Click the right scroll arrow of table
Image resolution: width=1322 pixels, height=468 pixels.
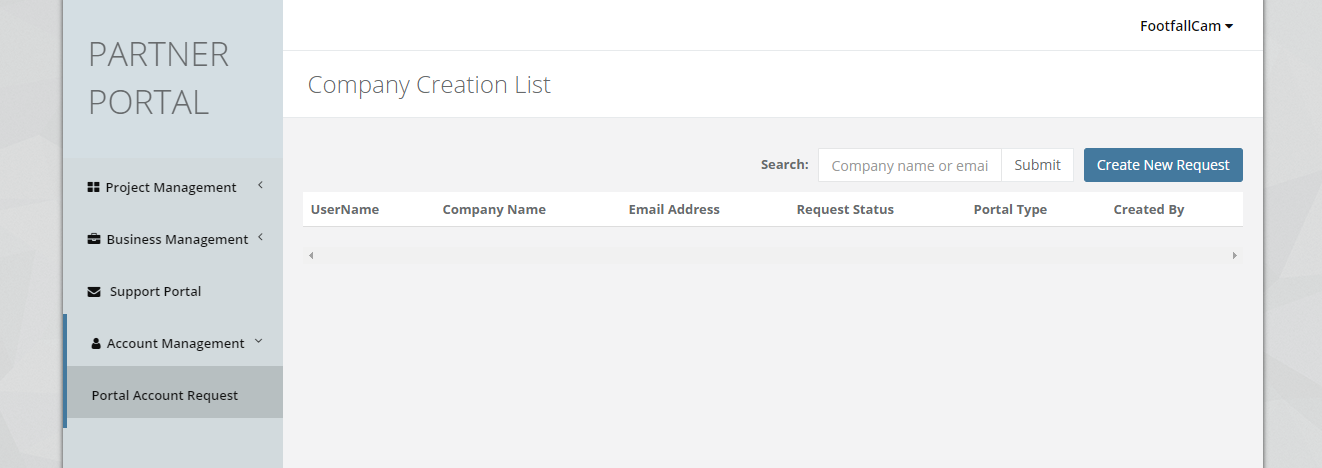pos(1234,256)
